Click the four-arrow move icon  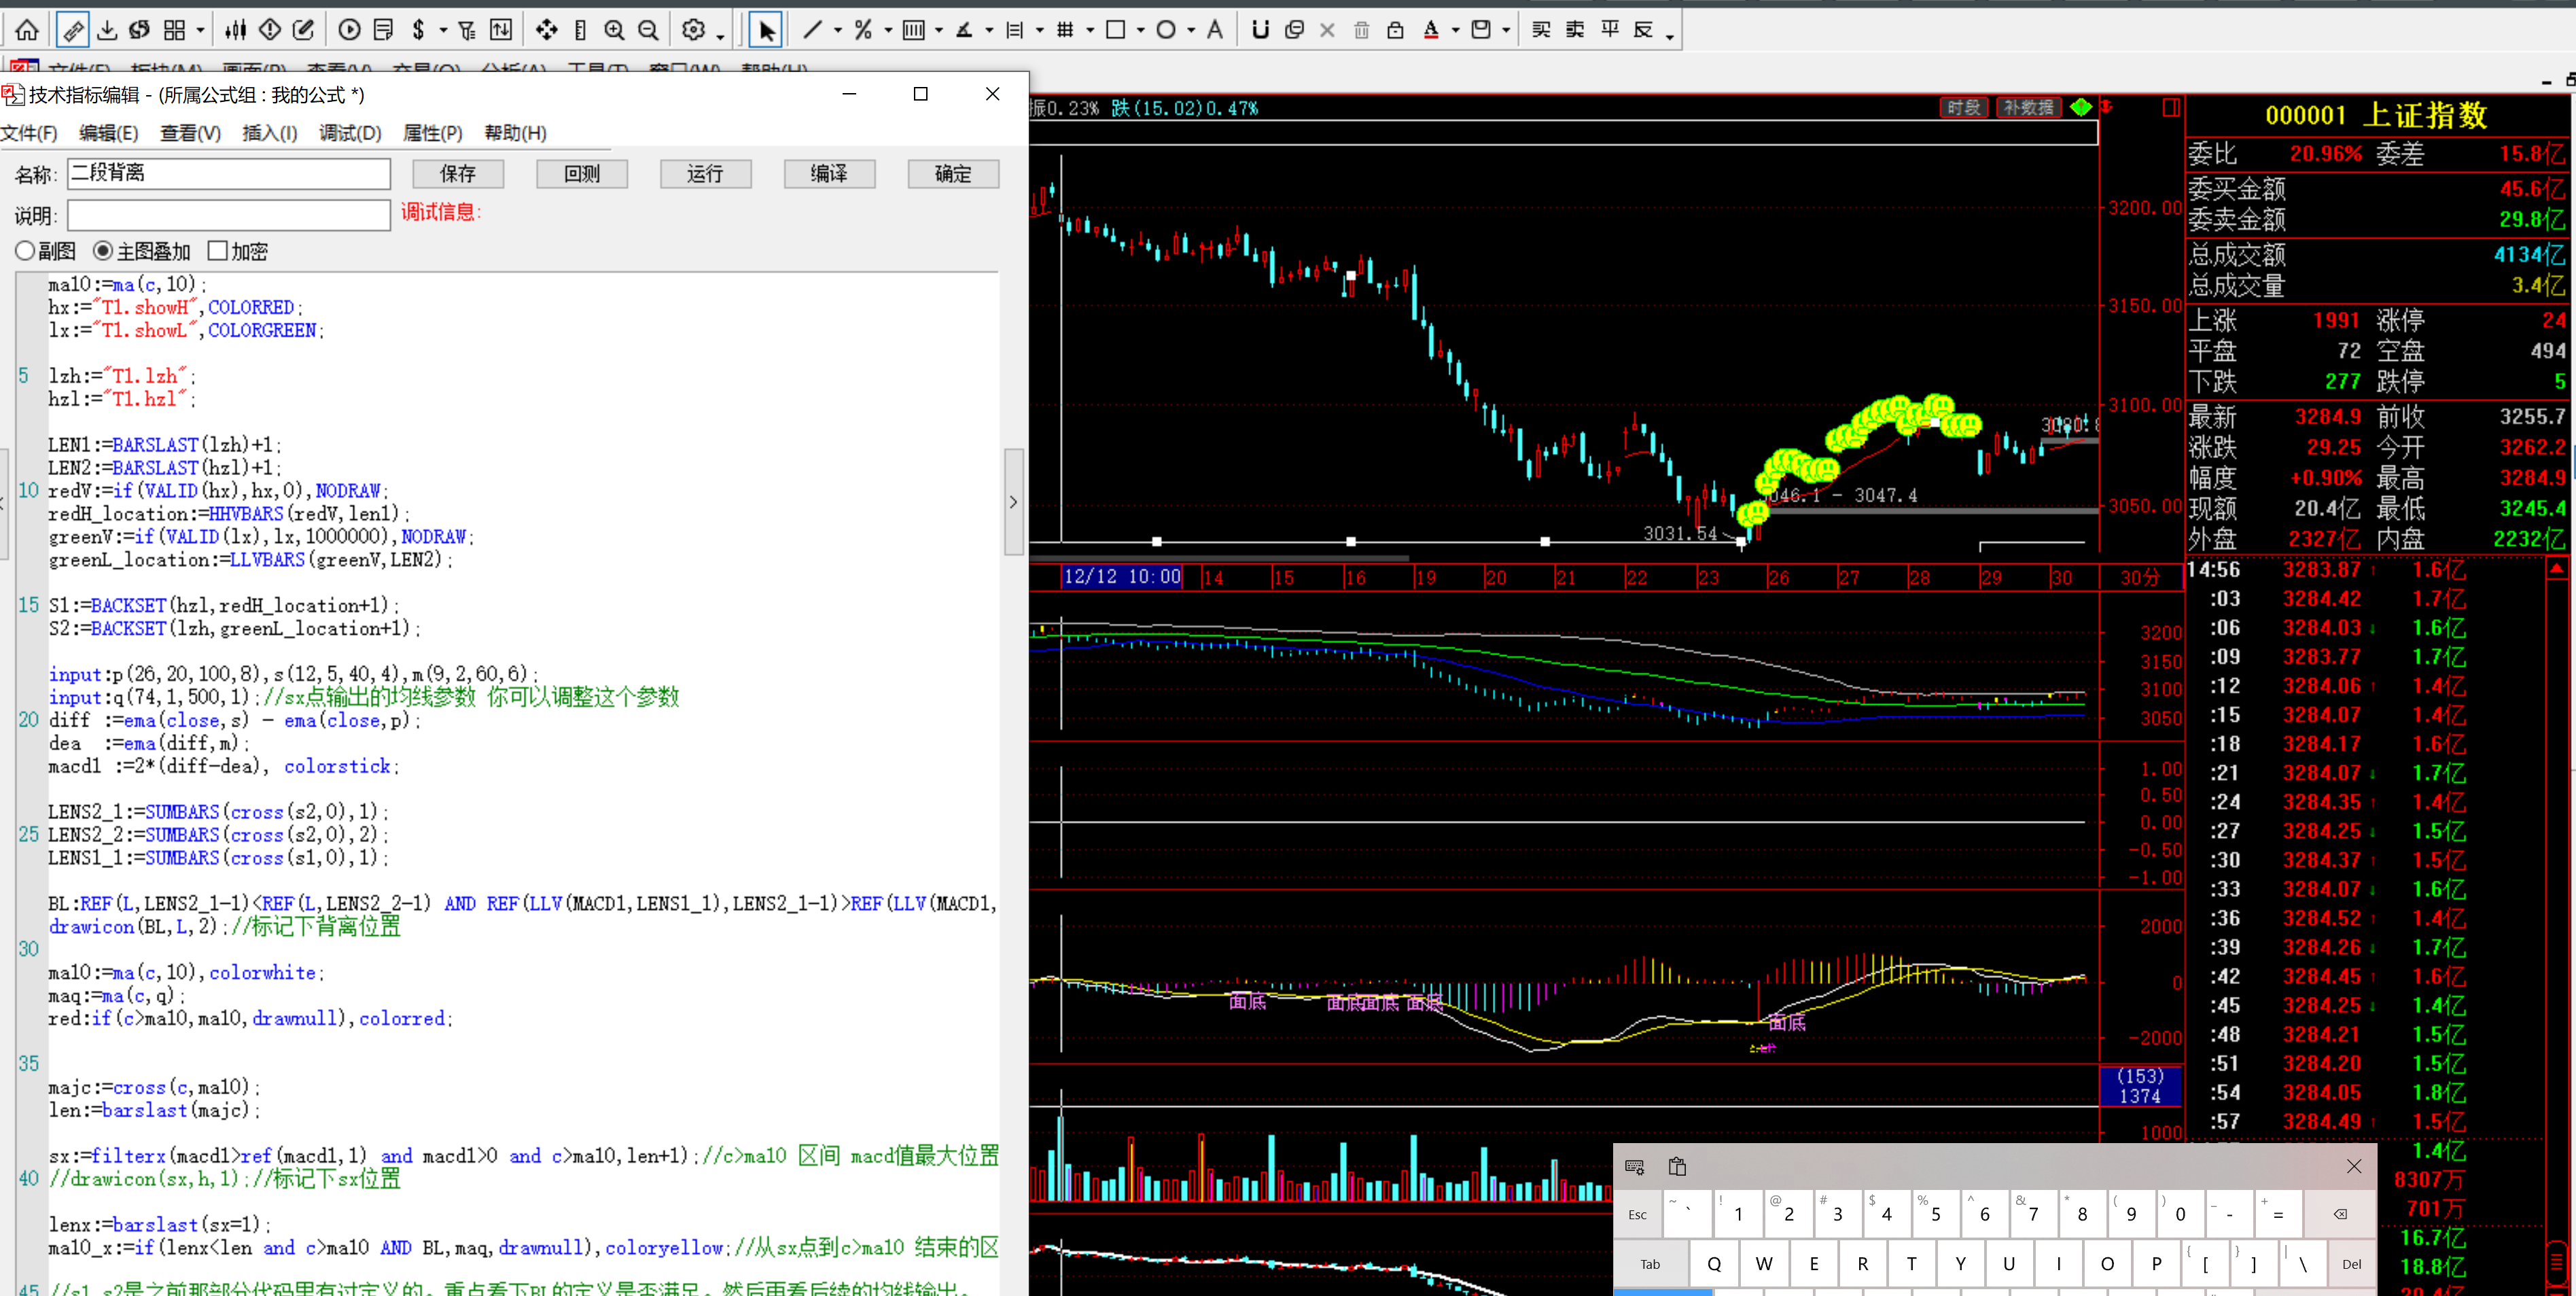pyautogui.click(x=546, y=30)
